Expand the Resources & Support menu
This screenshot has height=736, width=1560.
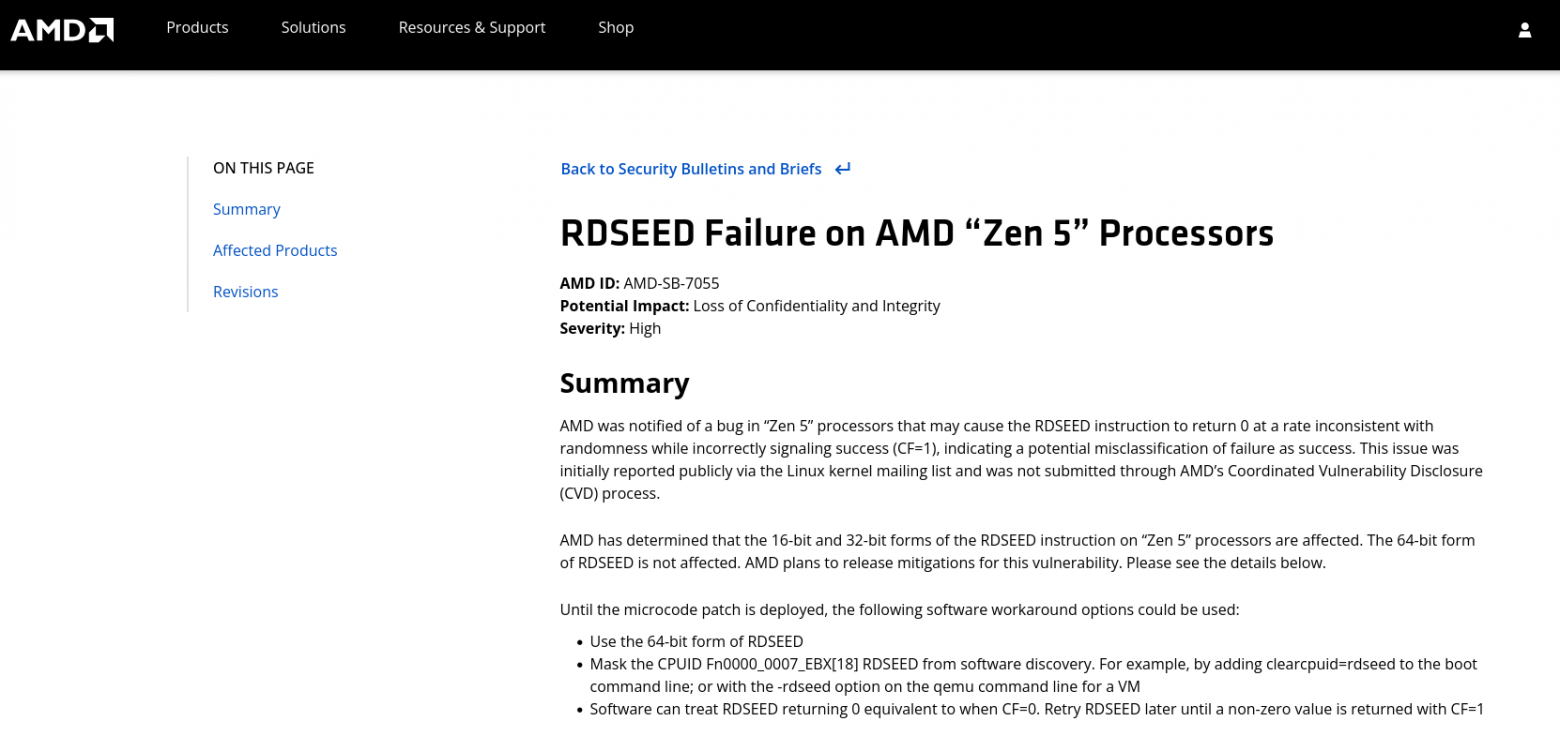click(471, 28)
